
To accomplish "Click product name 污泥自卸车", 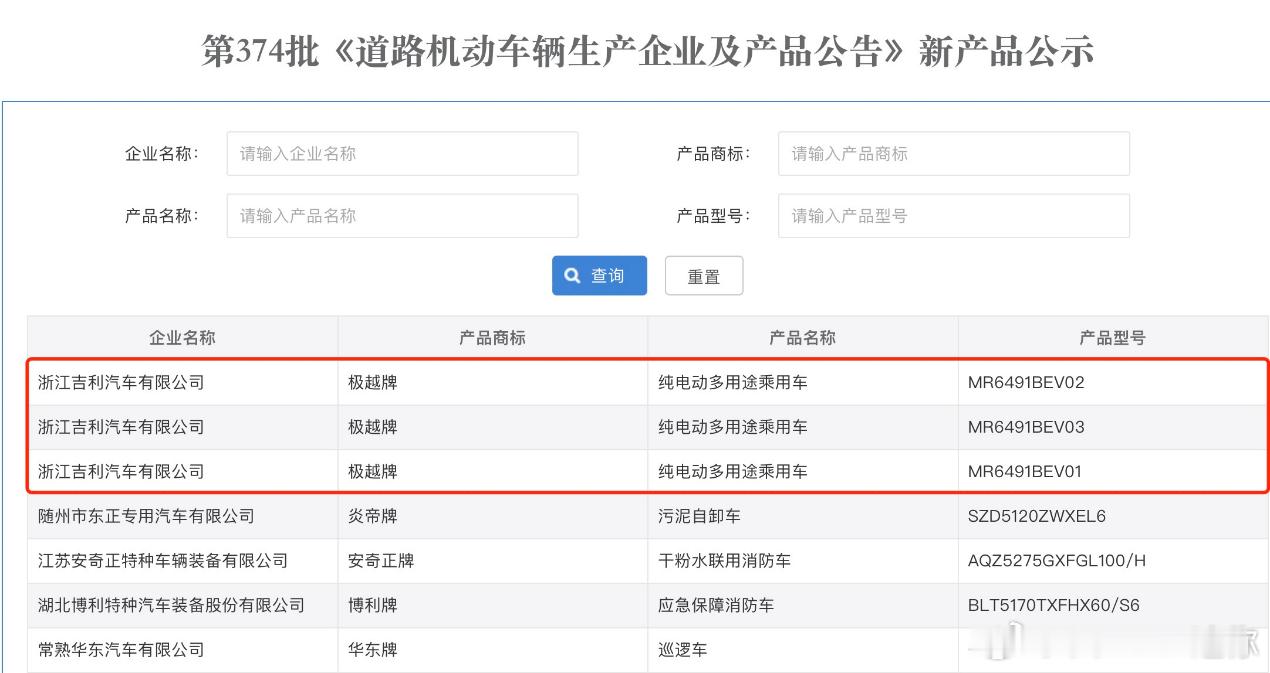I will [699, 516].
